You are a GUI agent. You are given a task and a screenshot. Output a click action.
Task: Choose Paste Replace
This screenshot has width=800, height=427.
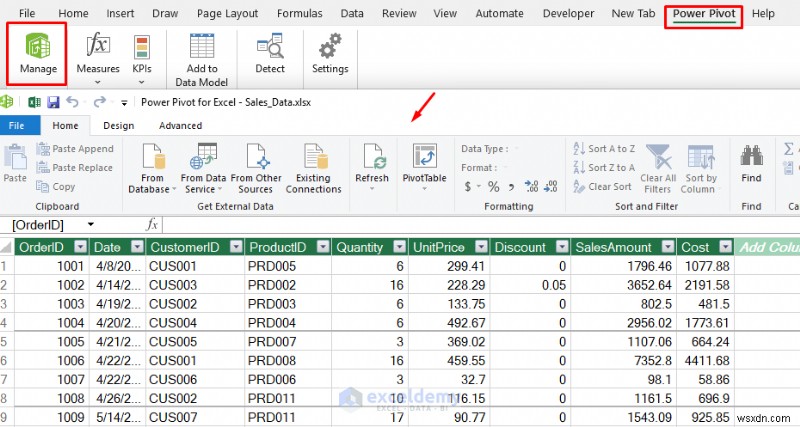pyautogui.click(x=76, y=167)
